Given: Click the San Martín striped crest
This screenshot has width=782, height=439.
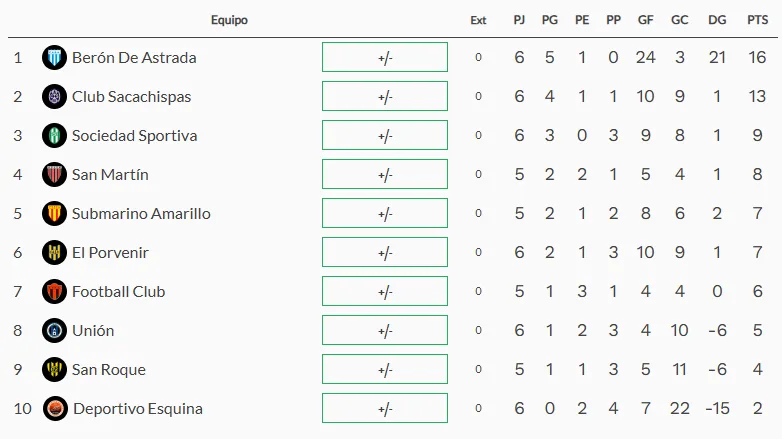Looking at the screenshot, I should point(54,175).
